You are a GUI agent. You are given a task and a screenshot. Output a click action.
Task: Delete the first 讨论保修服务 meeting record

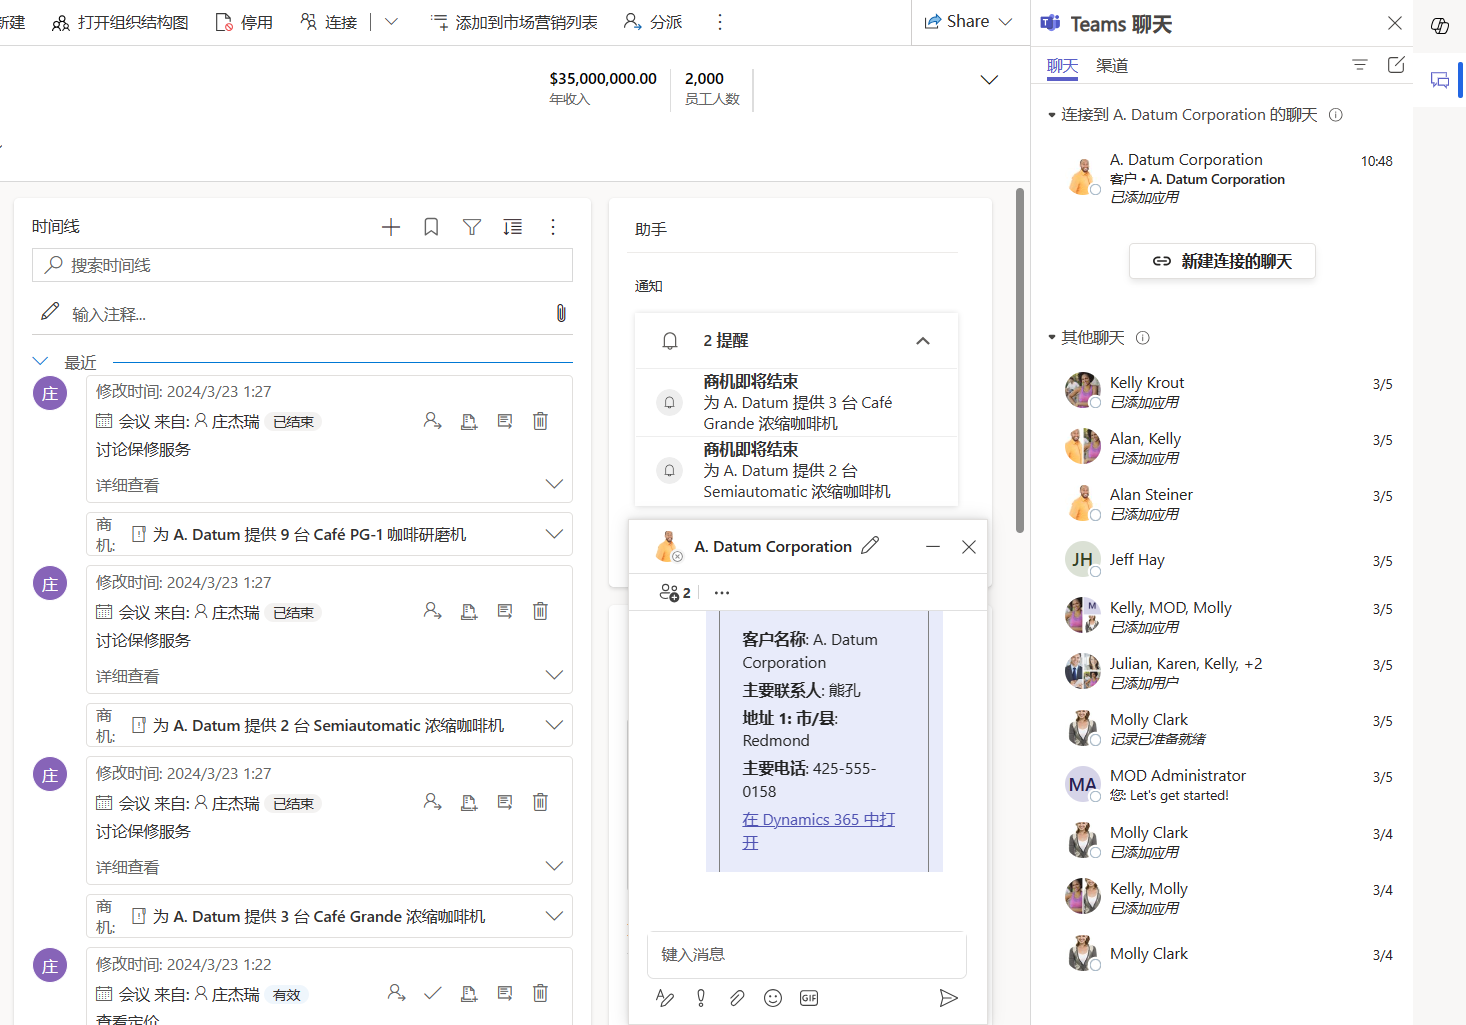coord(540,421)
